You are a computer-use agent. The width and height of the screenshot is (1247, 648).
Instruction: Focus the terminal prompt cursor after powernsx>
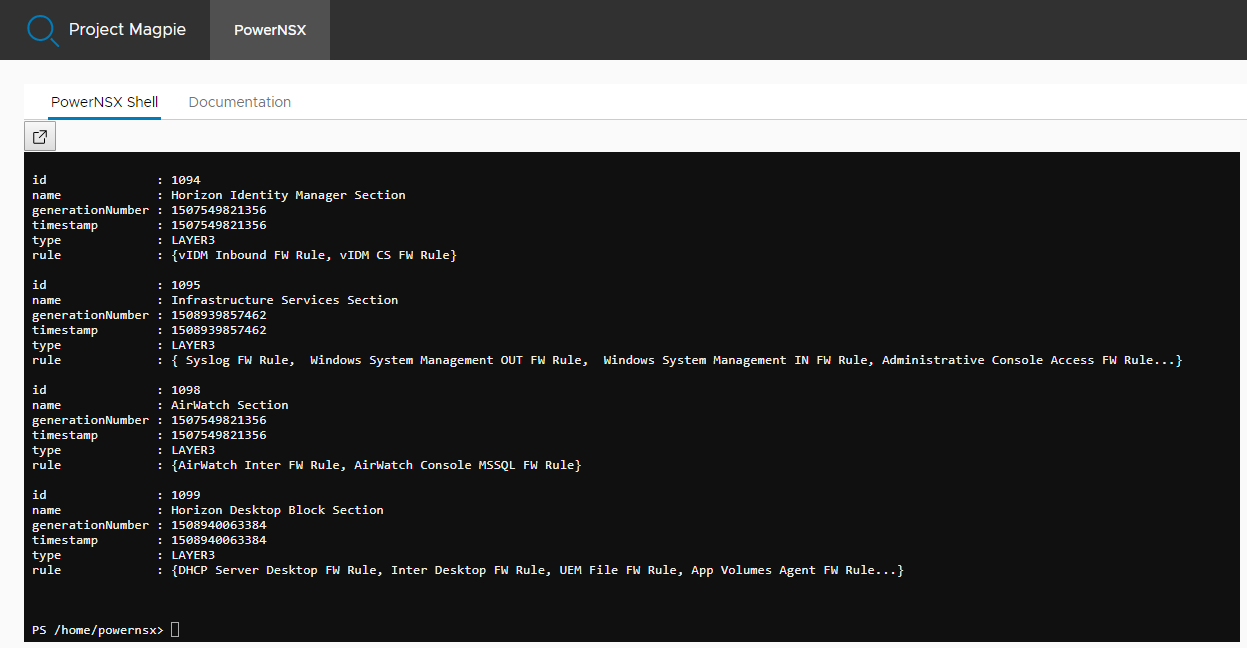pyautogui.click(x=175, y=630)
